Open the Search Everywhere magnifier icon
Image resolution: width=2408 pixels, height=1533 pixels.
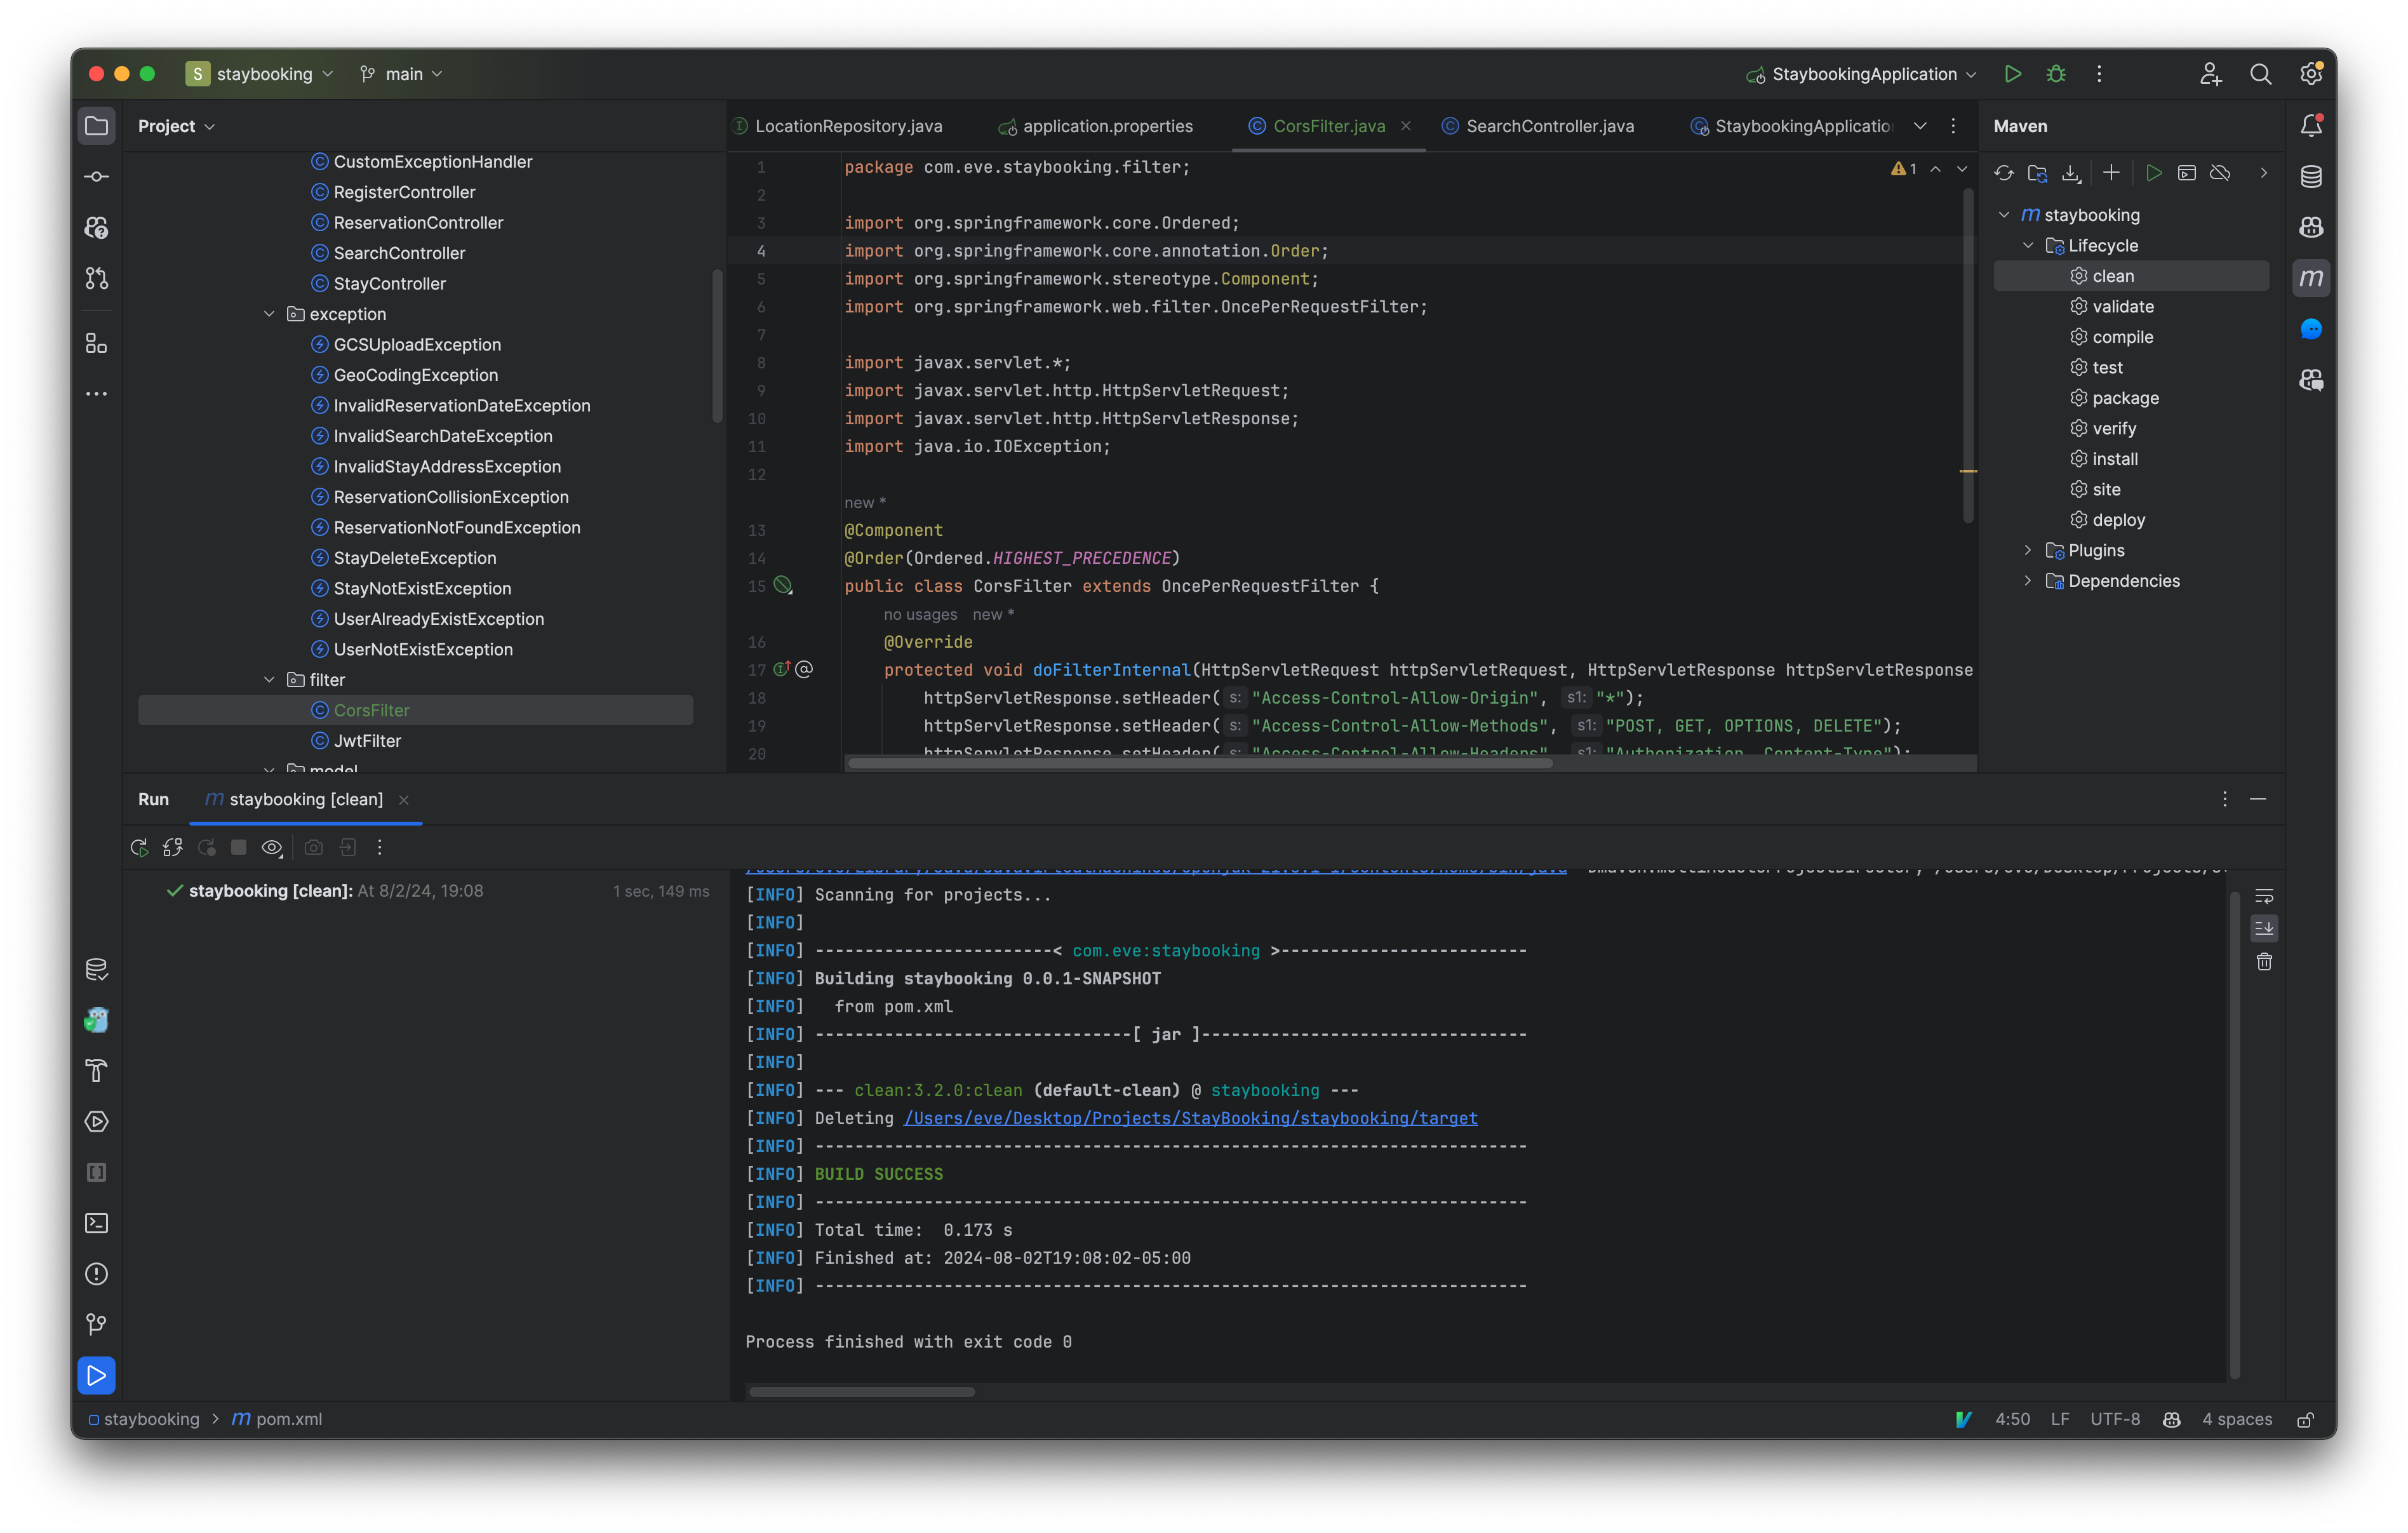point(2260,74)
